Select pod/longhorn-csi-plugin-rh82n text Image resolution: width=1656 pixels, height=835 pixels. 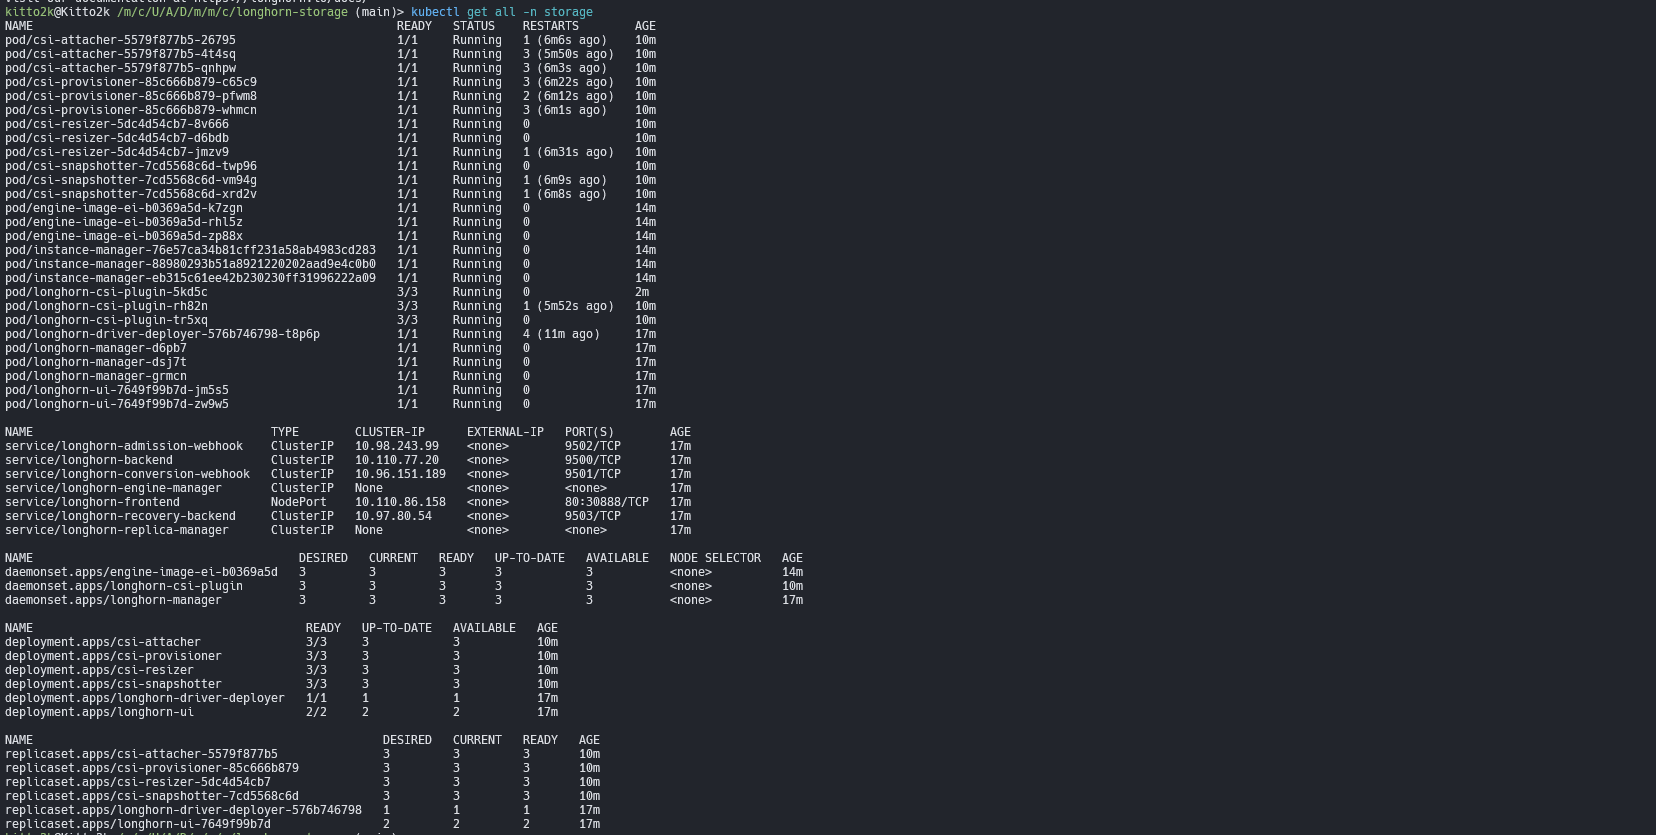click(x=106, y=306)
